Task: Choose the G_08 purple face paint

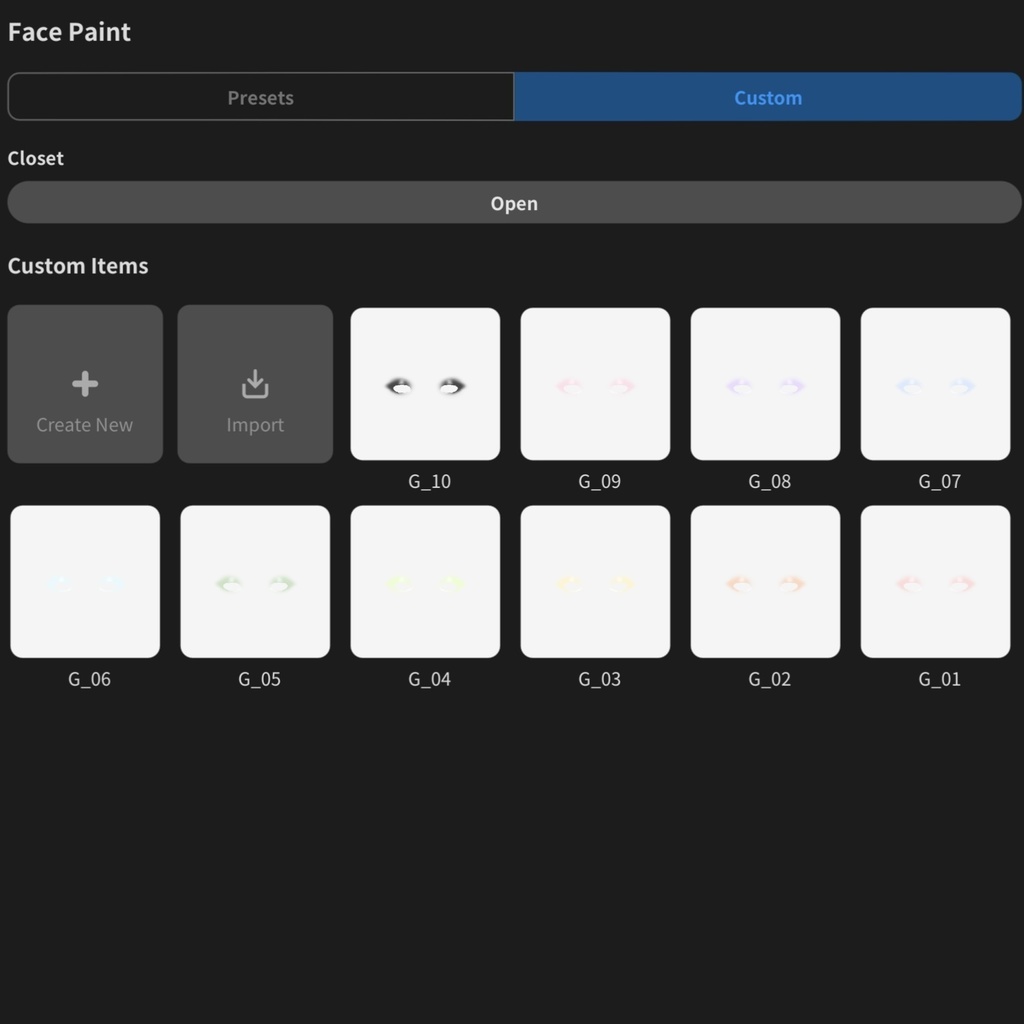Action: tap(765, 384)
